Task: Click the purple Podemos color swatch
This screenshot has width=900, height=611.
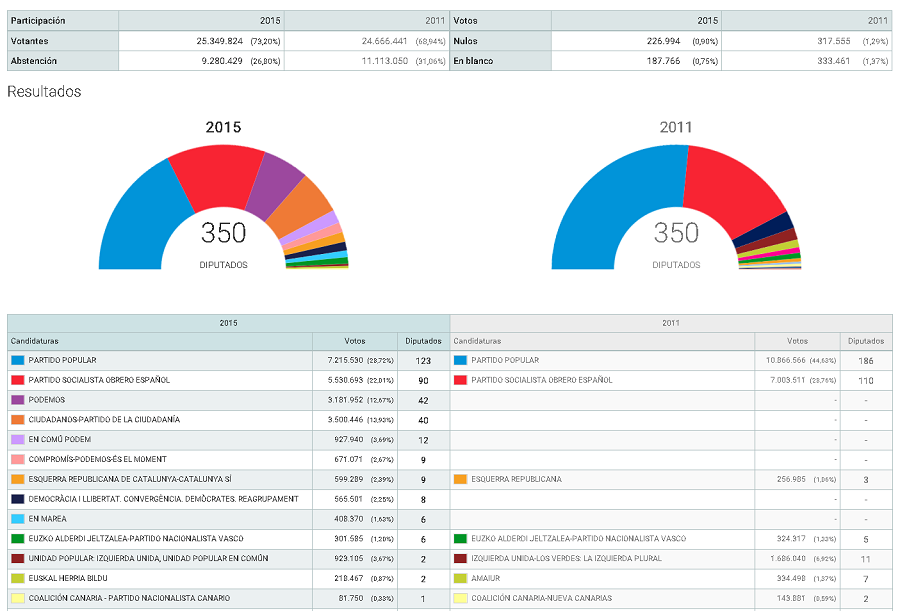Action: (18, 400)
